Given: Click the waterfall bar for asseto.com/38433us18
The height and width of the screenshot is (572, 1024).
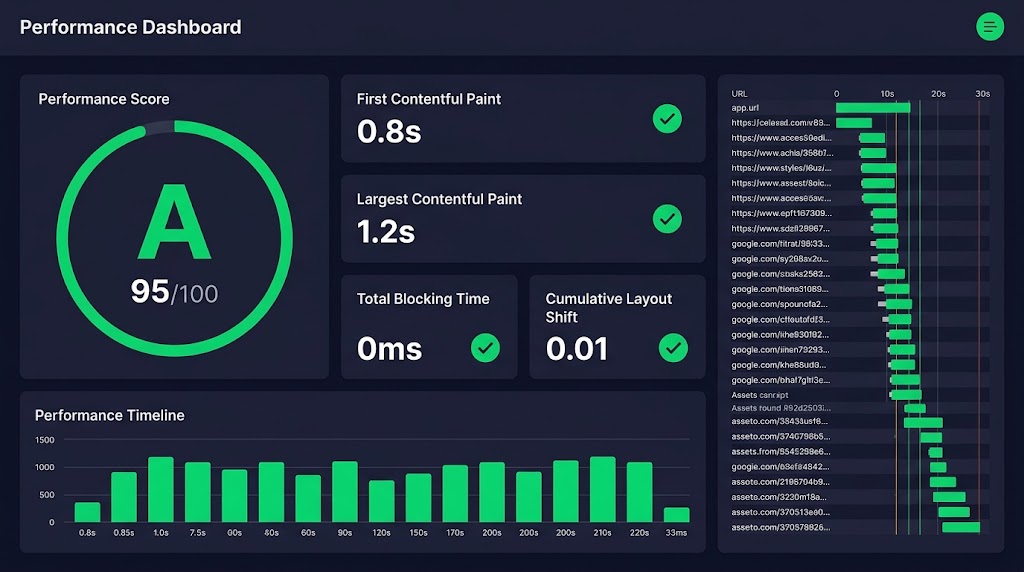Looking at the screenshot, I should 923,422.
